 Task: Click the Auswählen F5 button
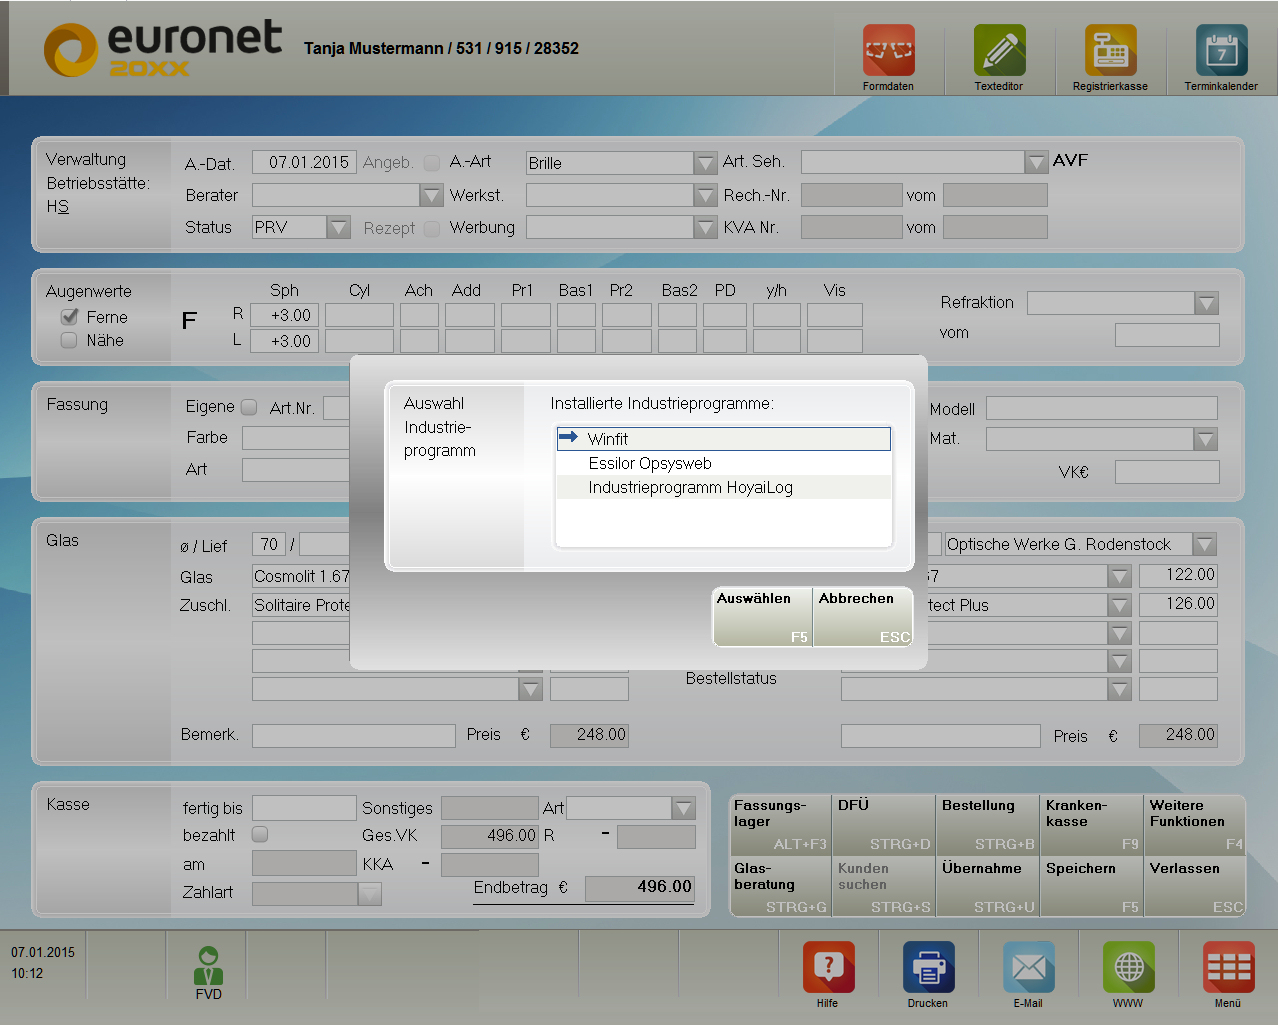[762, 617]
